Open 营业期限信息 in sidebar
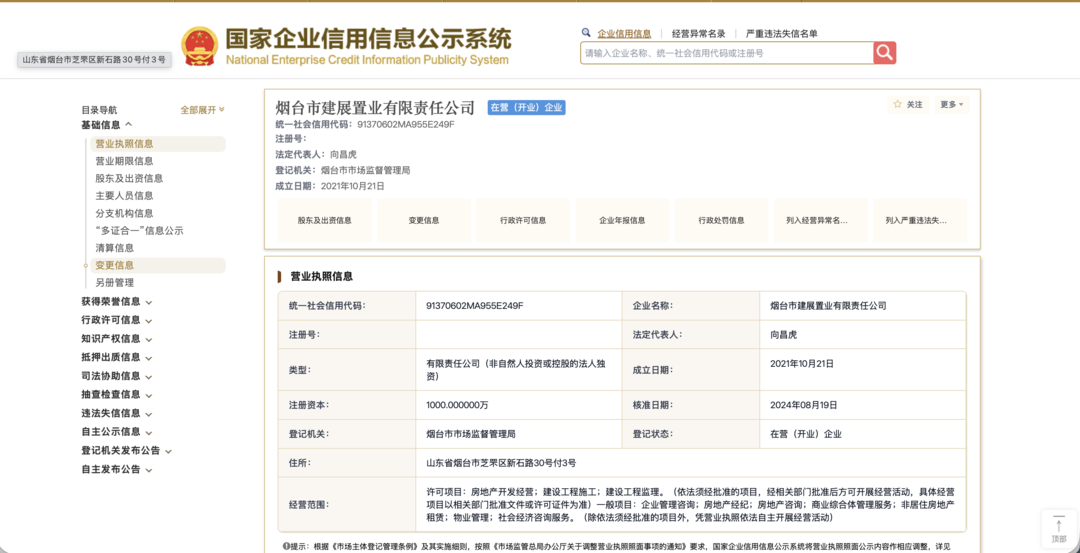The height and width of the screenshot is (553, 1080). pyautogui.click(x=124, y=161)
